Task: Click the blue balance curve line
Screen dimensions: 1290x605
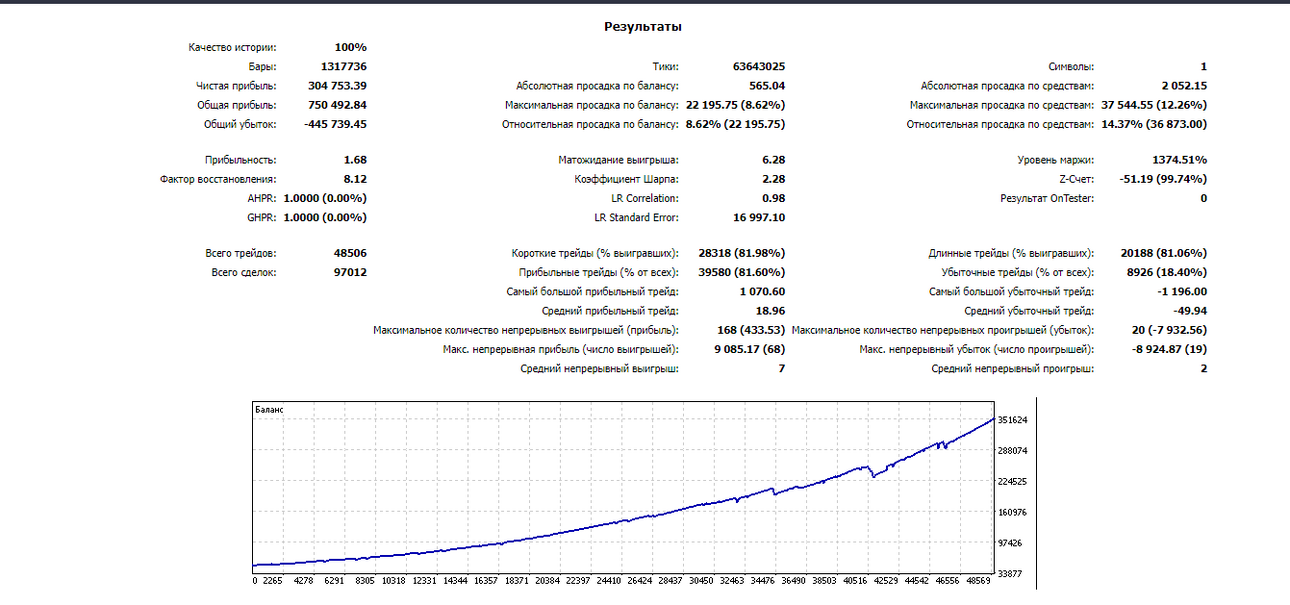Action: click(622, 521)
